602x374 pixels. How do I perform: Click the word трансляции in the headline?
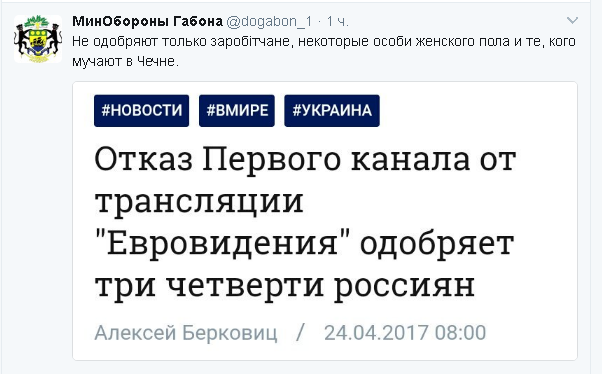(199, 202)
